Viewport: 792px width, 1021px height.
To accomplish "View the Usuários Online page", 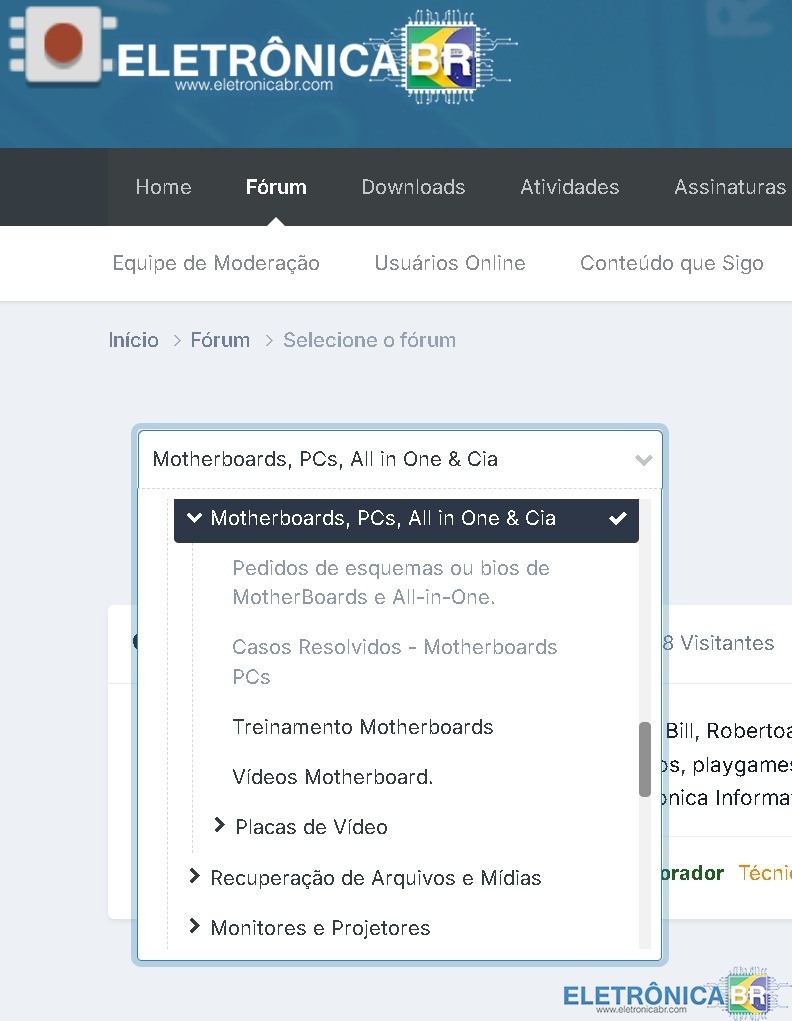I will [449, 263].
